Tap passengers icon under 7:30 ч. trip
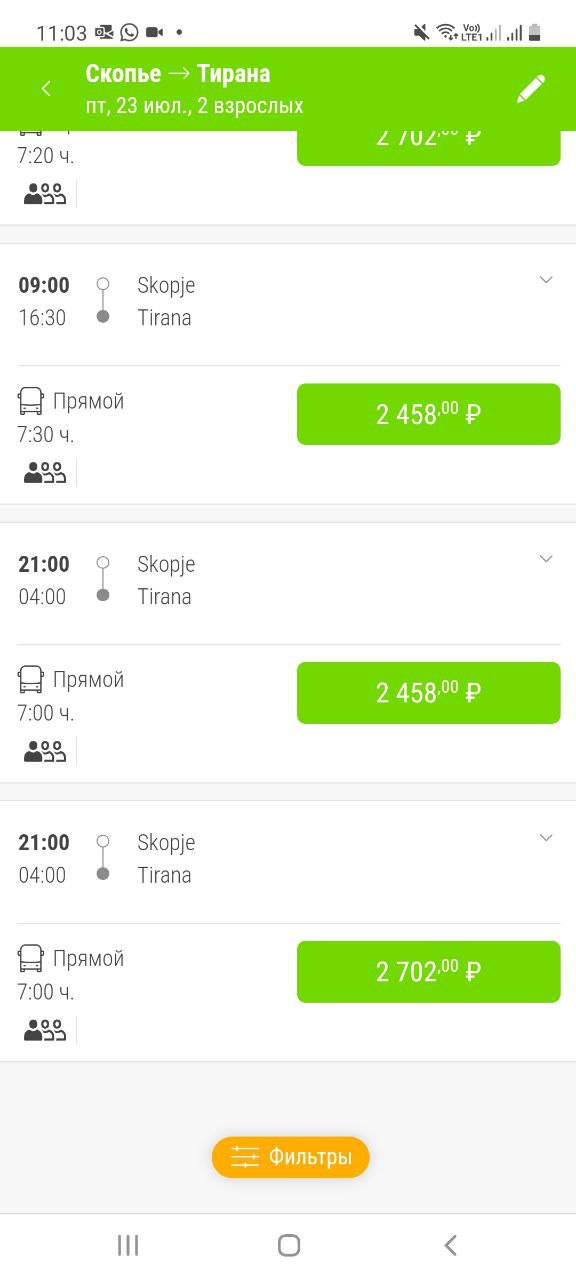 45,472
